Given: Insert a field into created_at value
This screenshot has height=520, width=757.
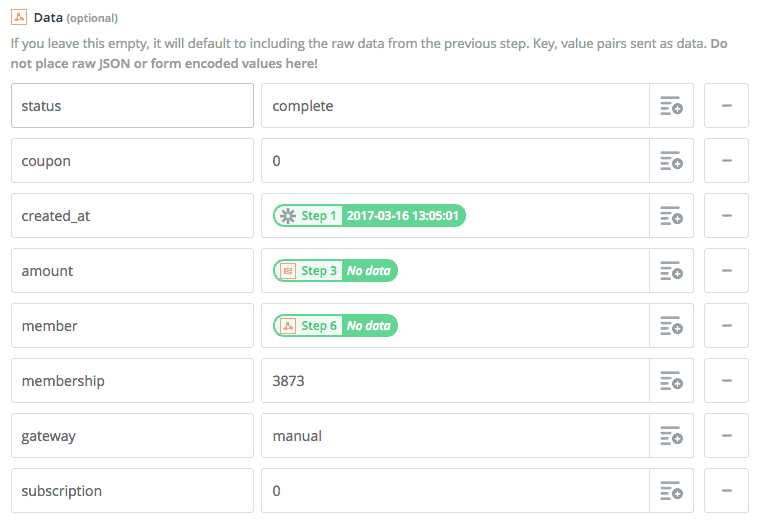Looking at the screenshot, I should point(671,216).
